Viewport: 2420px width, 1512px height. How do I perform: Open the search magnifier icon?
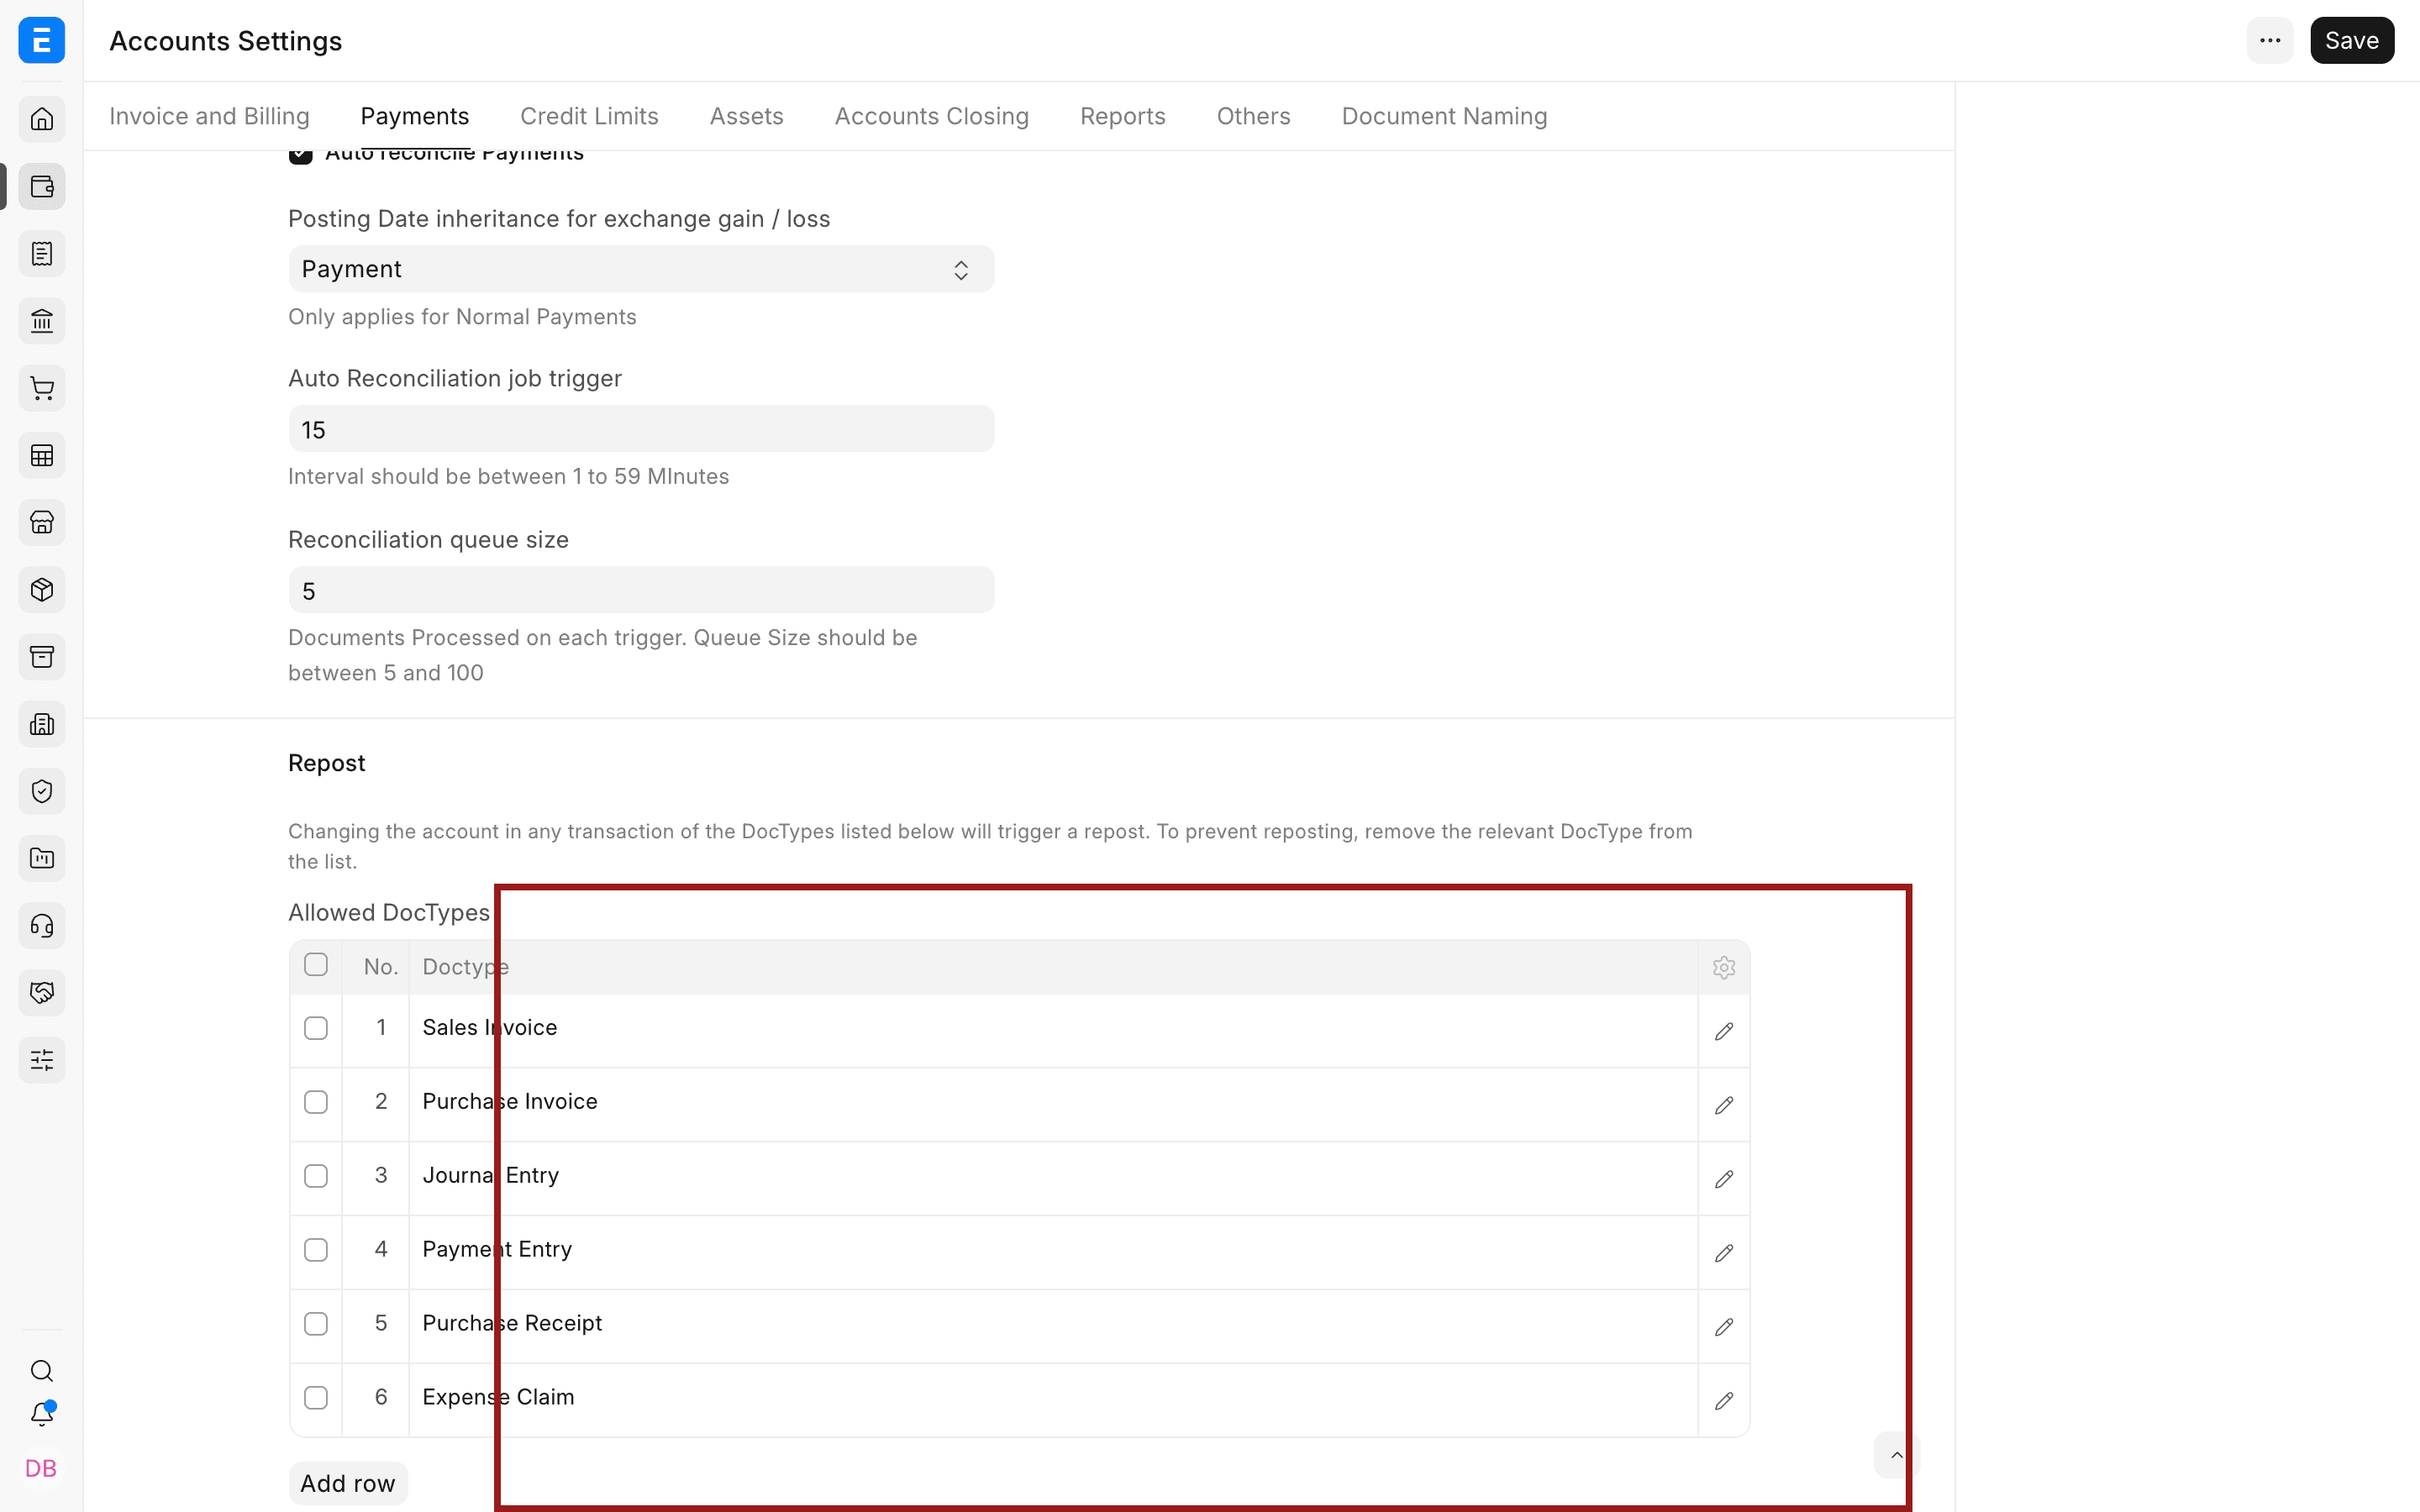click(x=41, y=1370)
